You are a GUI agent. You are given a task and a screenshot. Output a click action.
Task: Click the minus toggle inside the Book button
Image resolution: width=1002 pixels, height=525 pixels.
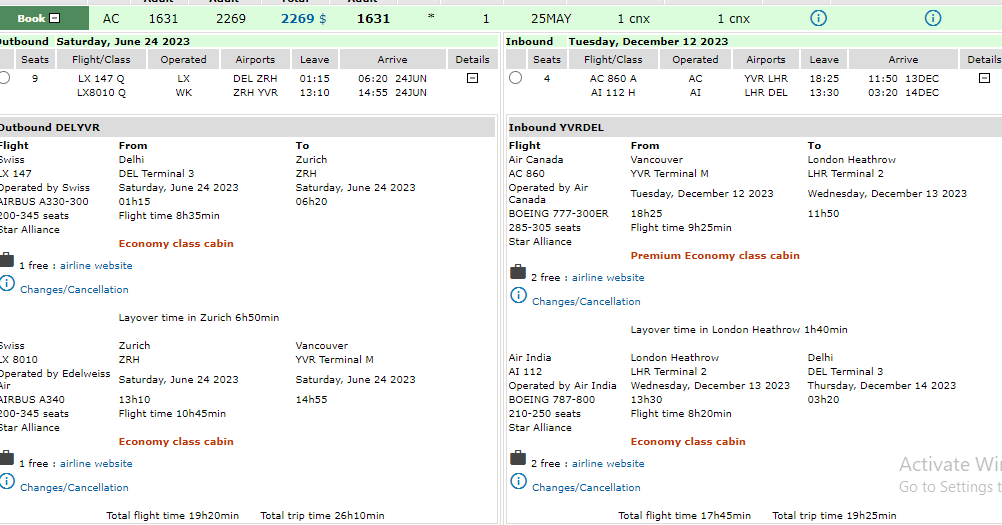click(55, 18)
